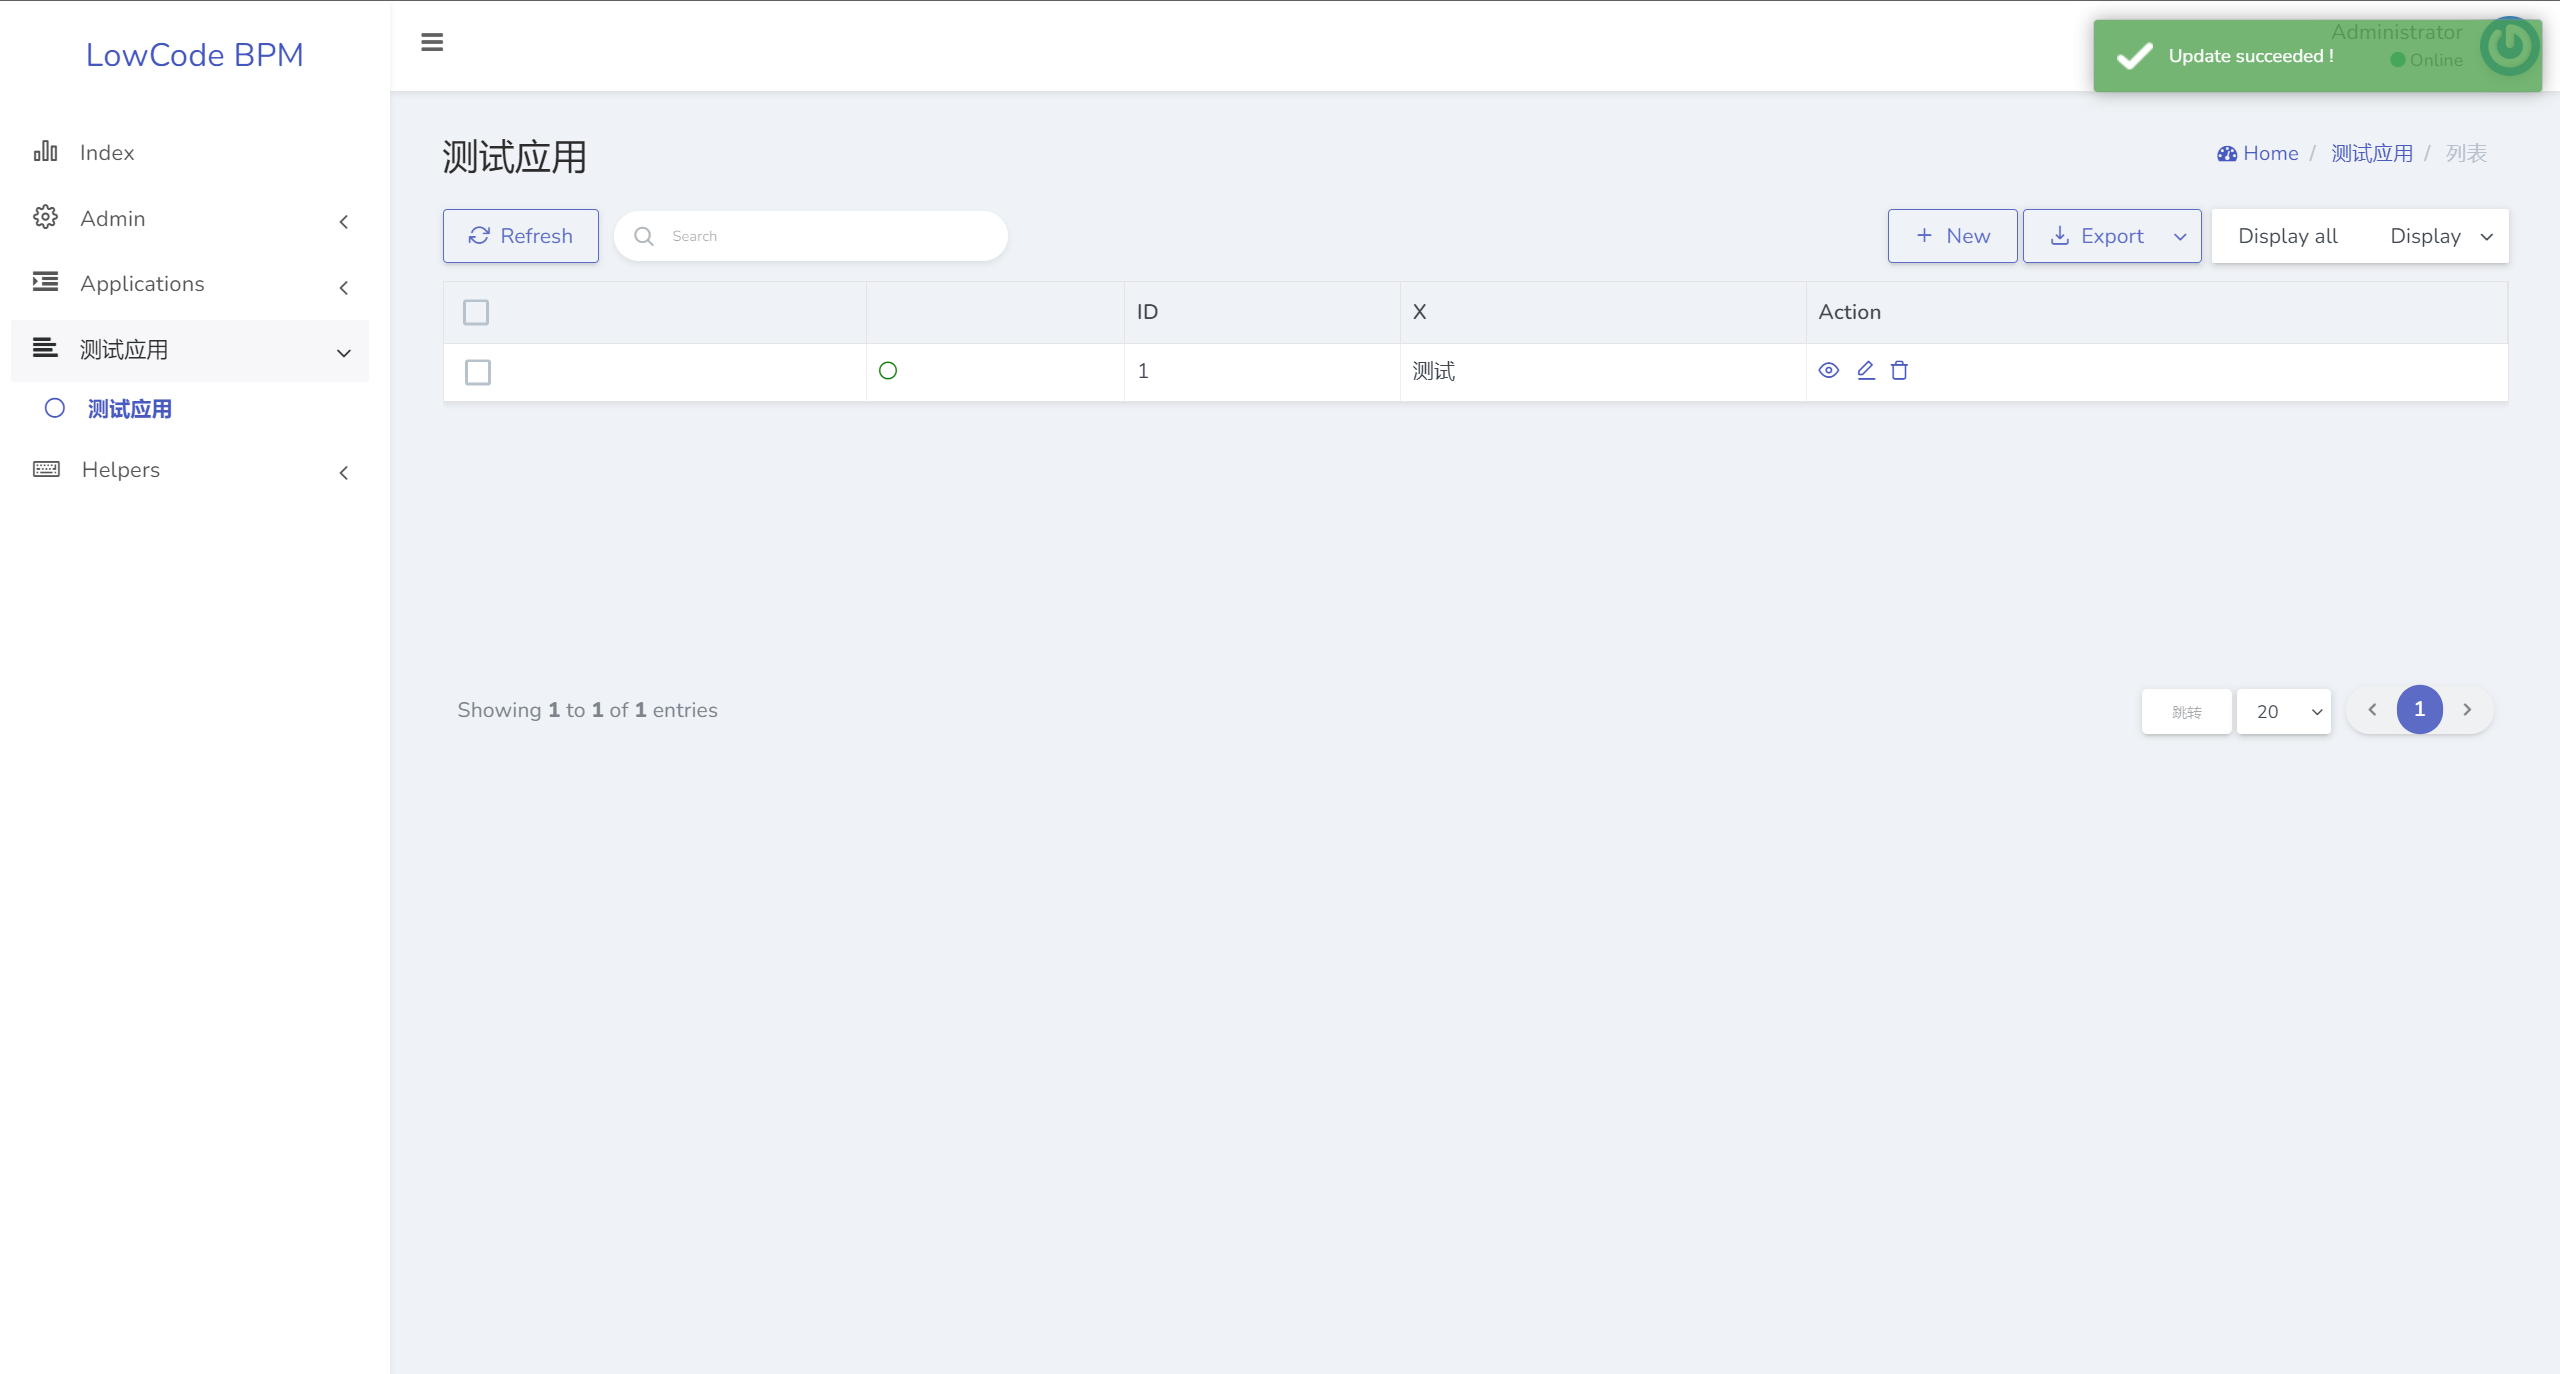Open the page size 20 dropdown

(x=2284, y=712)
